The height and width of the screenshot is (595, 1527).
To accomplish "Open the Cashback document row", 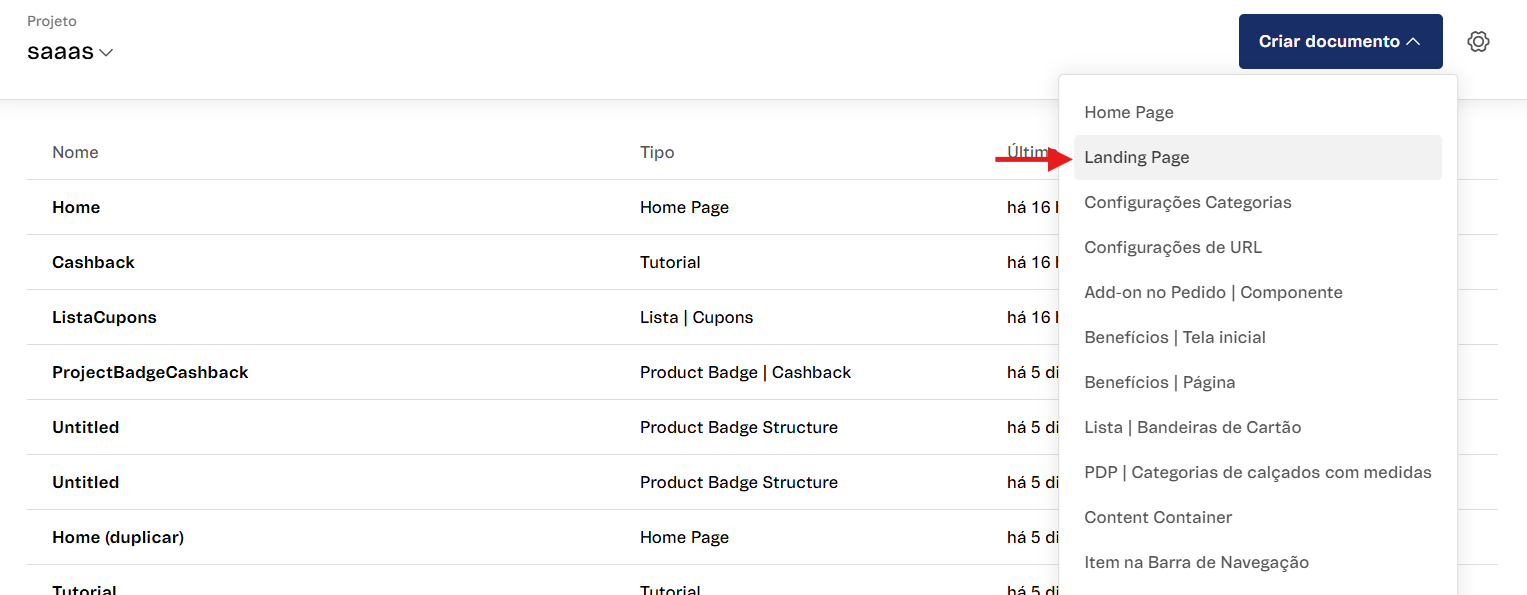I will point(93,262).
